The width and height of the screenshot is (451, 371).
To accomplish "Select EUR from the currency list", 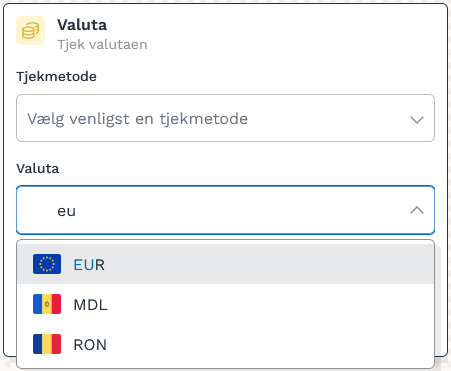I will 225,264.
